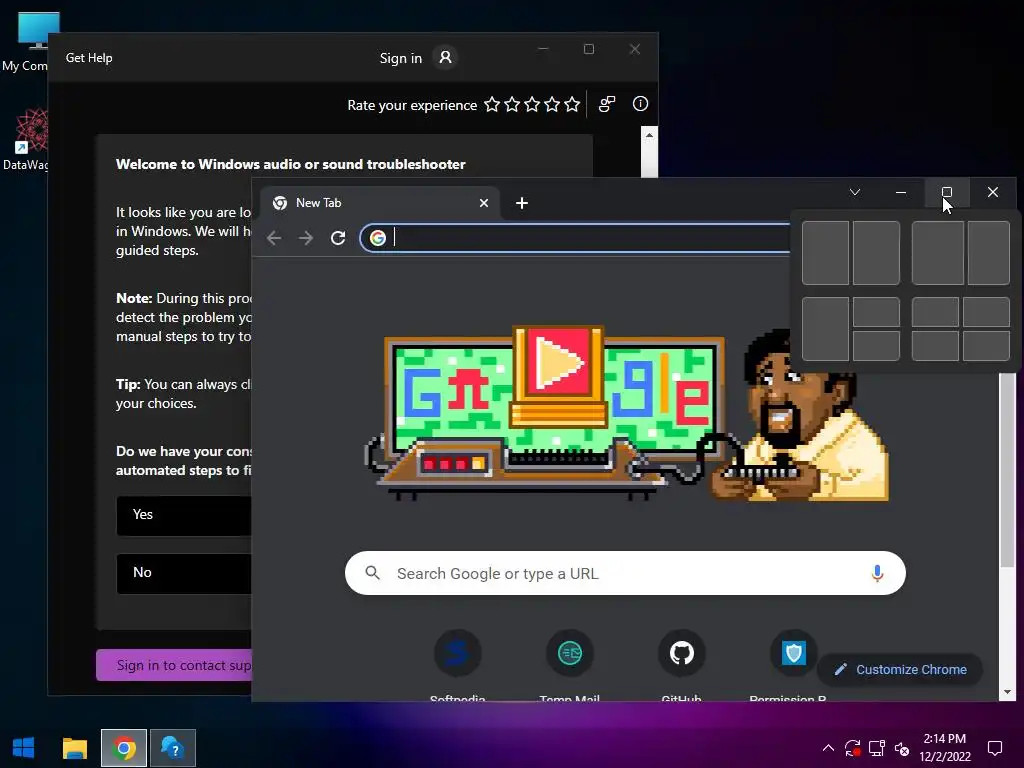
Task: Click the Google icon in address bar
Action: (377, 238)
